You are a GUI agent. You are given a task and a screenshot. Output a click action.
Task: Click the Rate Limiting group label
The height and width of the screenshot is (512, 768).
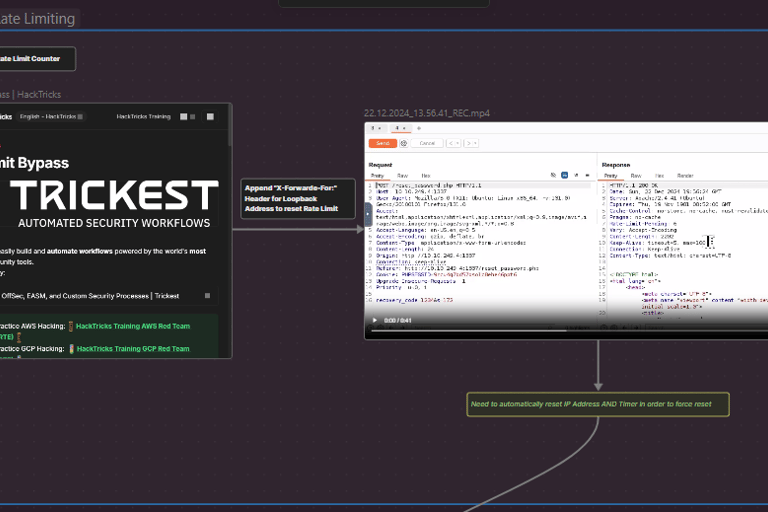(x=38, y=19)
